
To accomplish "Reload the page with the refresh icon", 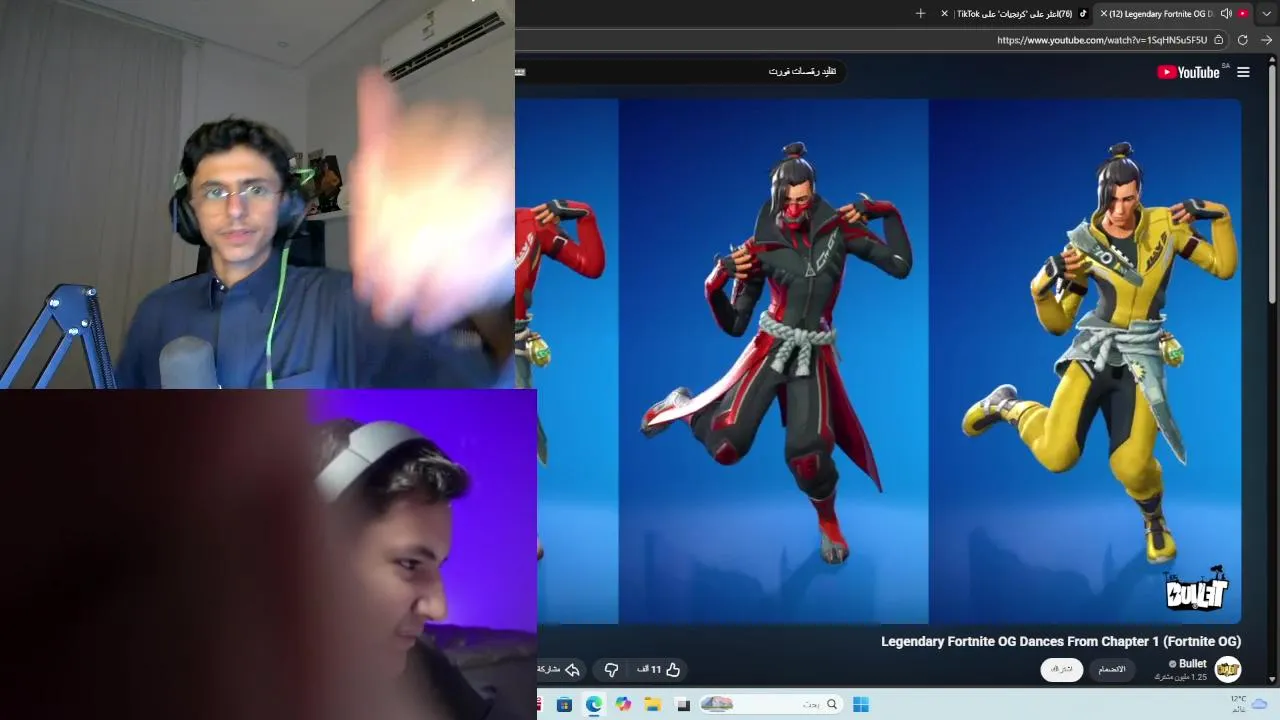I will point(1243,40).
